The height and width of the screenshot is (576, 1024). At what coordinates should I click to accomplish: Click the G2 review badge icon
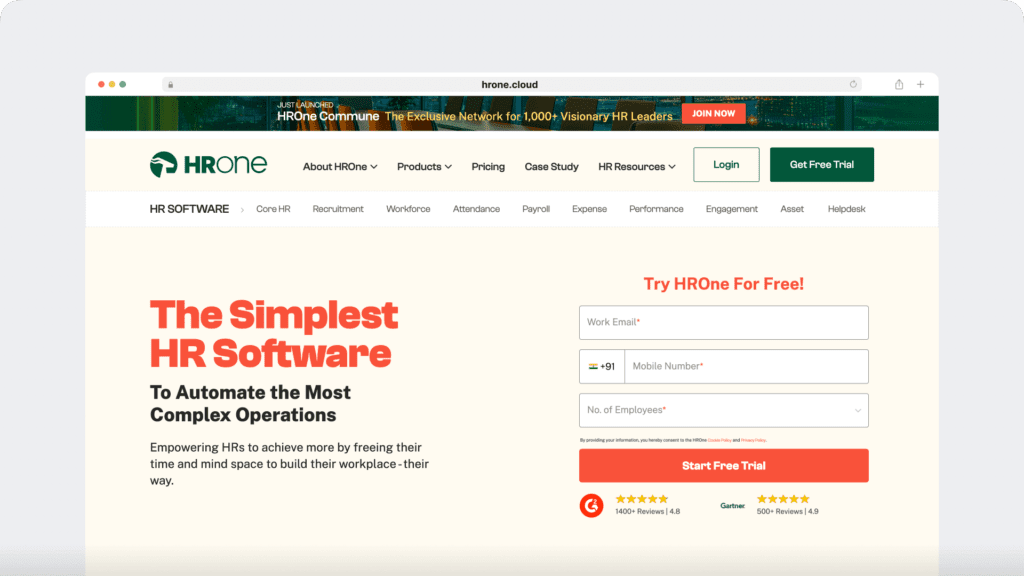pos(591,506)
